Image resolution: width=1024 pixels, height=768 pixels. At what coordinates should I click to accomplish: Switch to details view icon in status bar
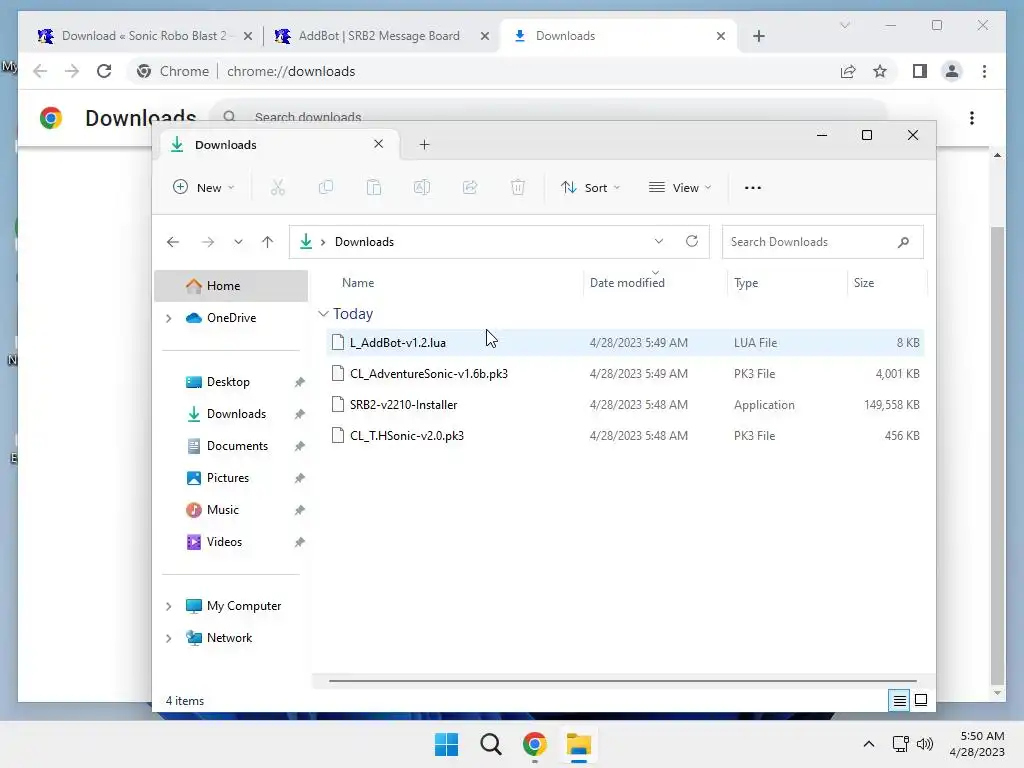pos(899,701)
